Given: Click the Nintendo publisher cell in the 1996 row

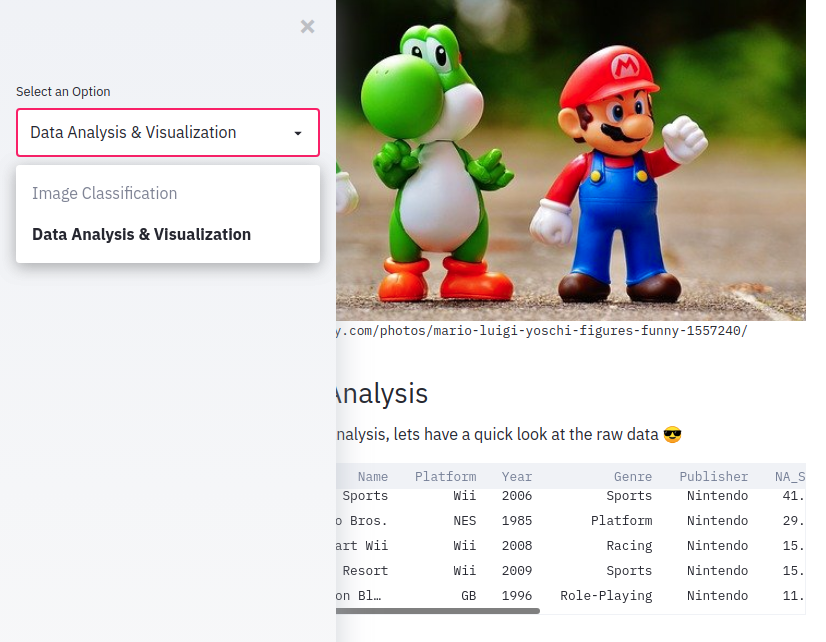Looking at the screenshot, I should tap(717, 596).
